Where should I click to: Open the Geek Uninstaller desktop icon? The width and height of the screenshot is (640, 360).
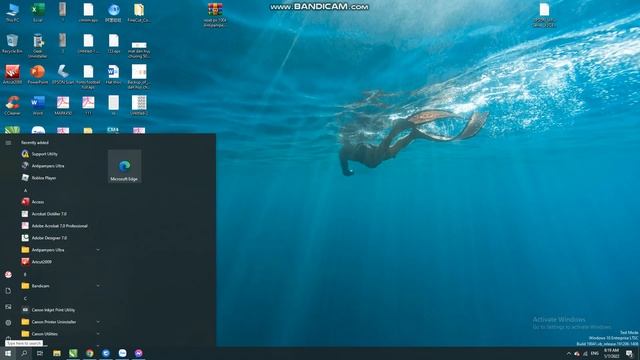click(x=38, y=46)
